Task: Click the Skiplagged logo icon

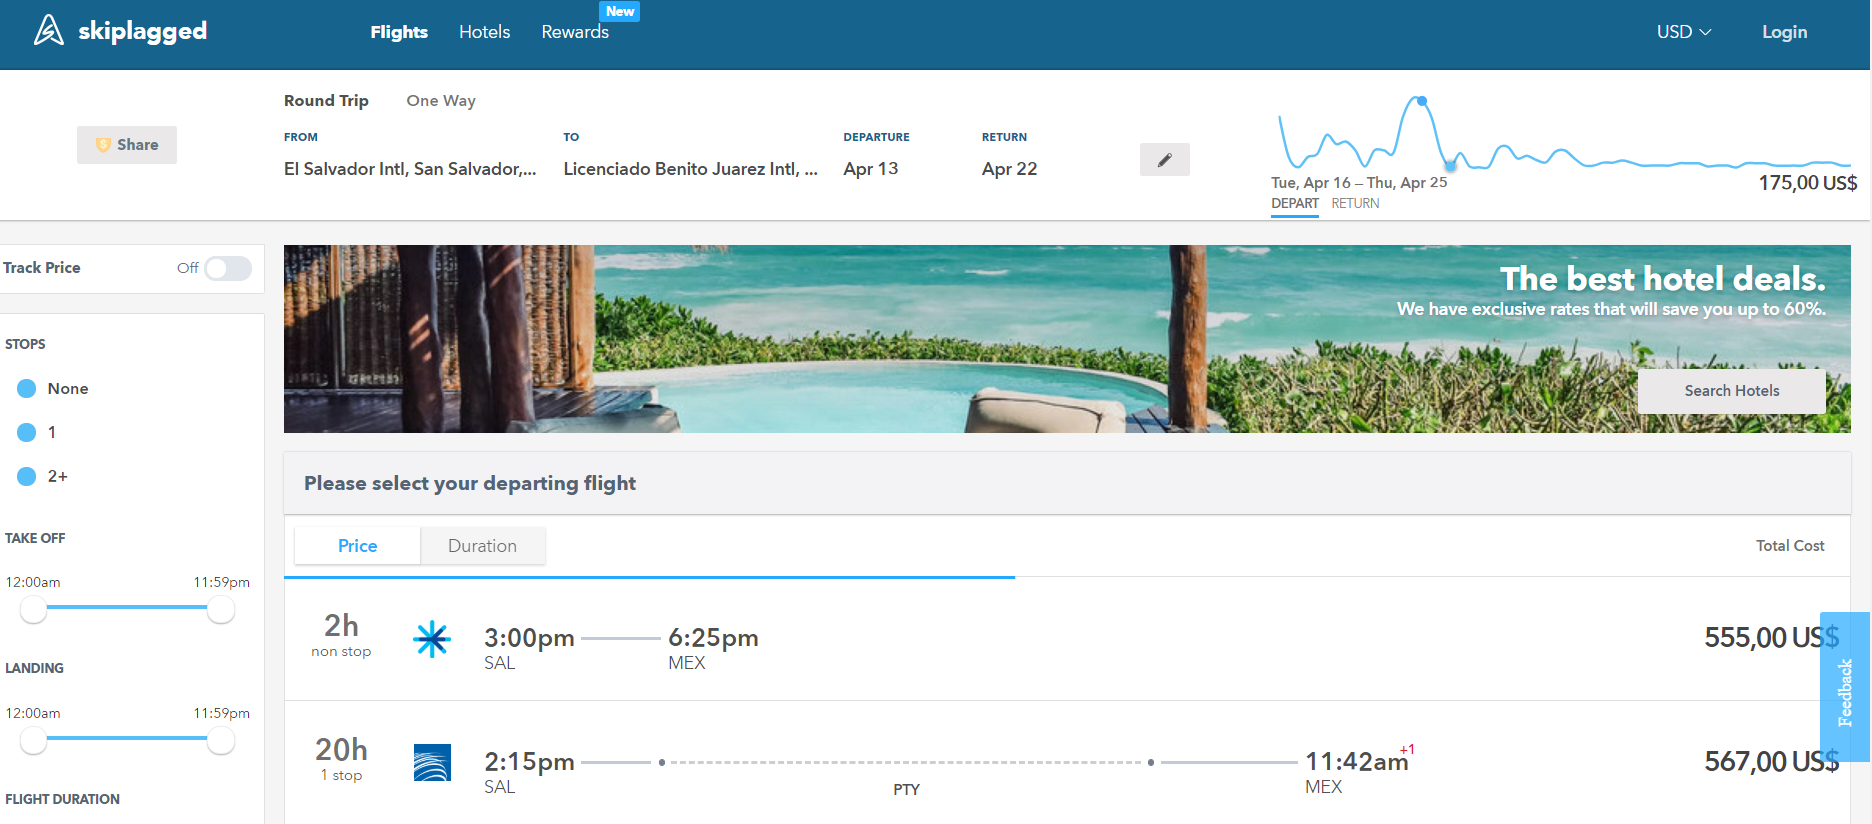Action: 48,31
